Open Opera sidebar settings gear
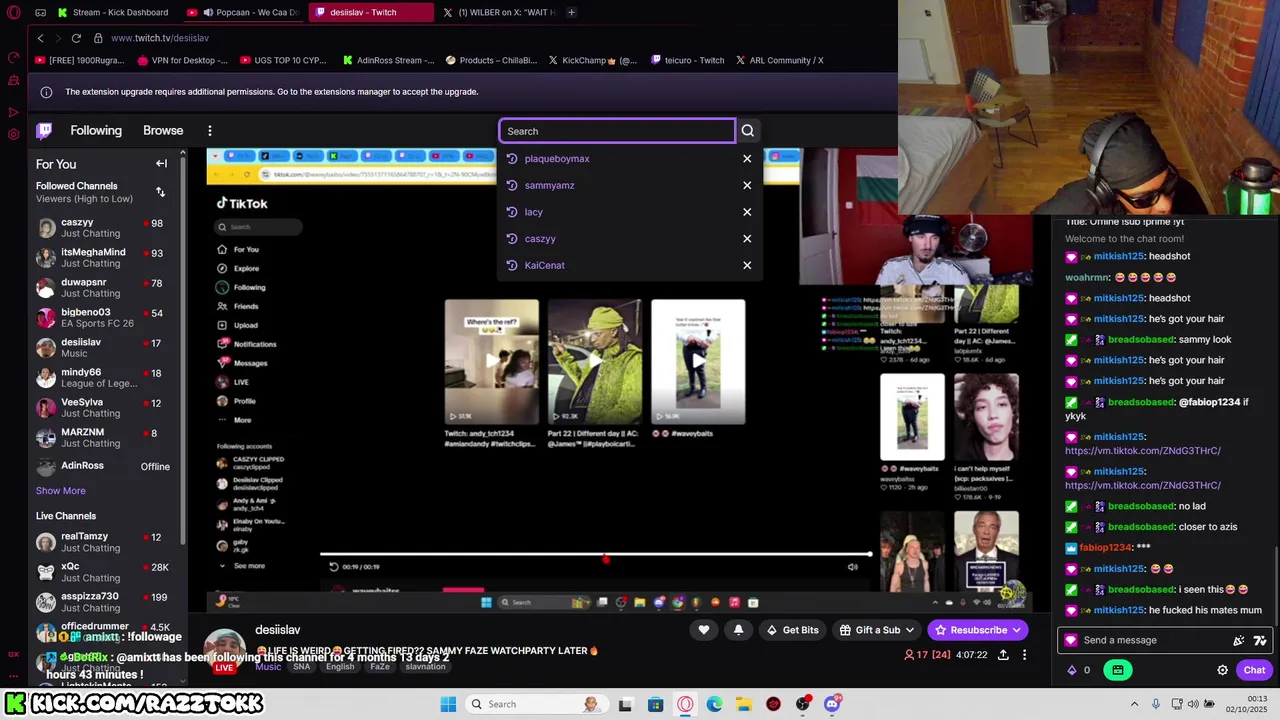 (14, 135)
